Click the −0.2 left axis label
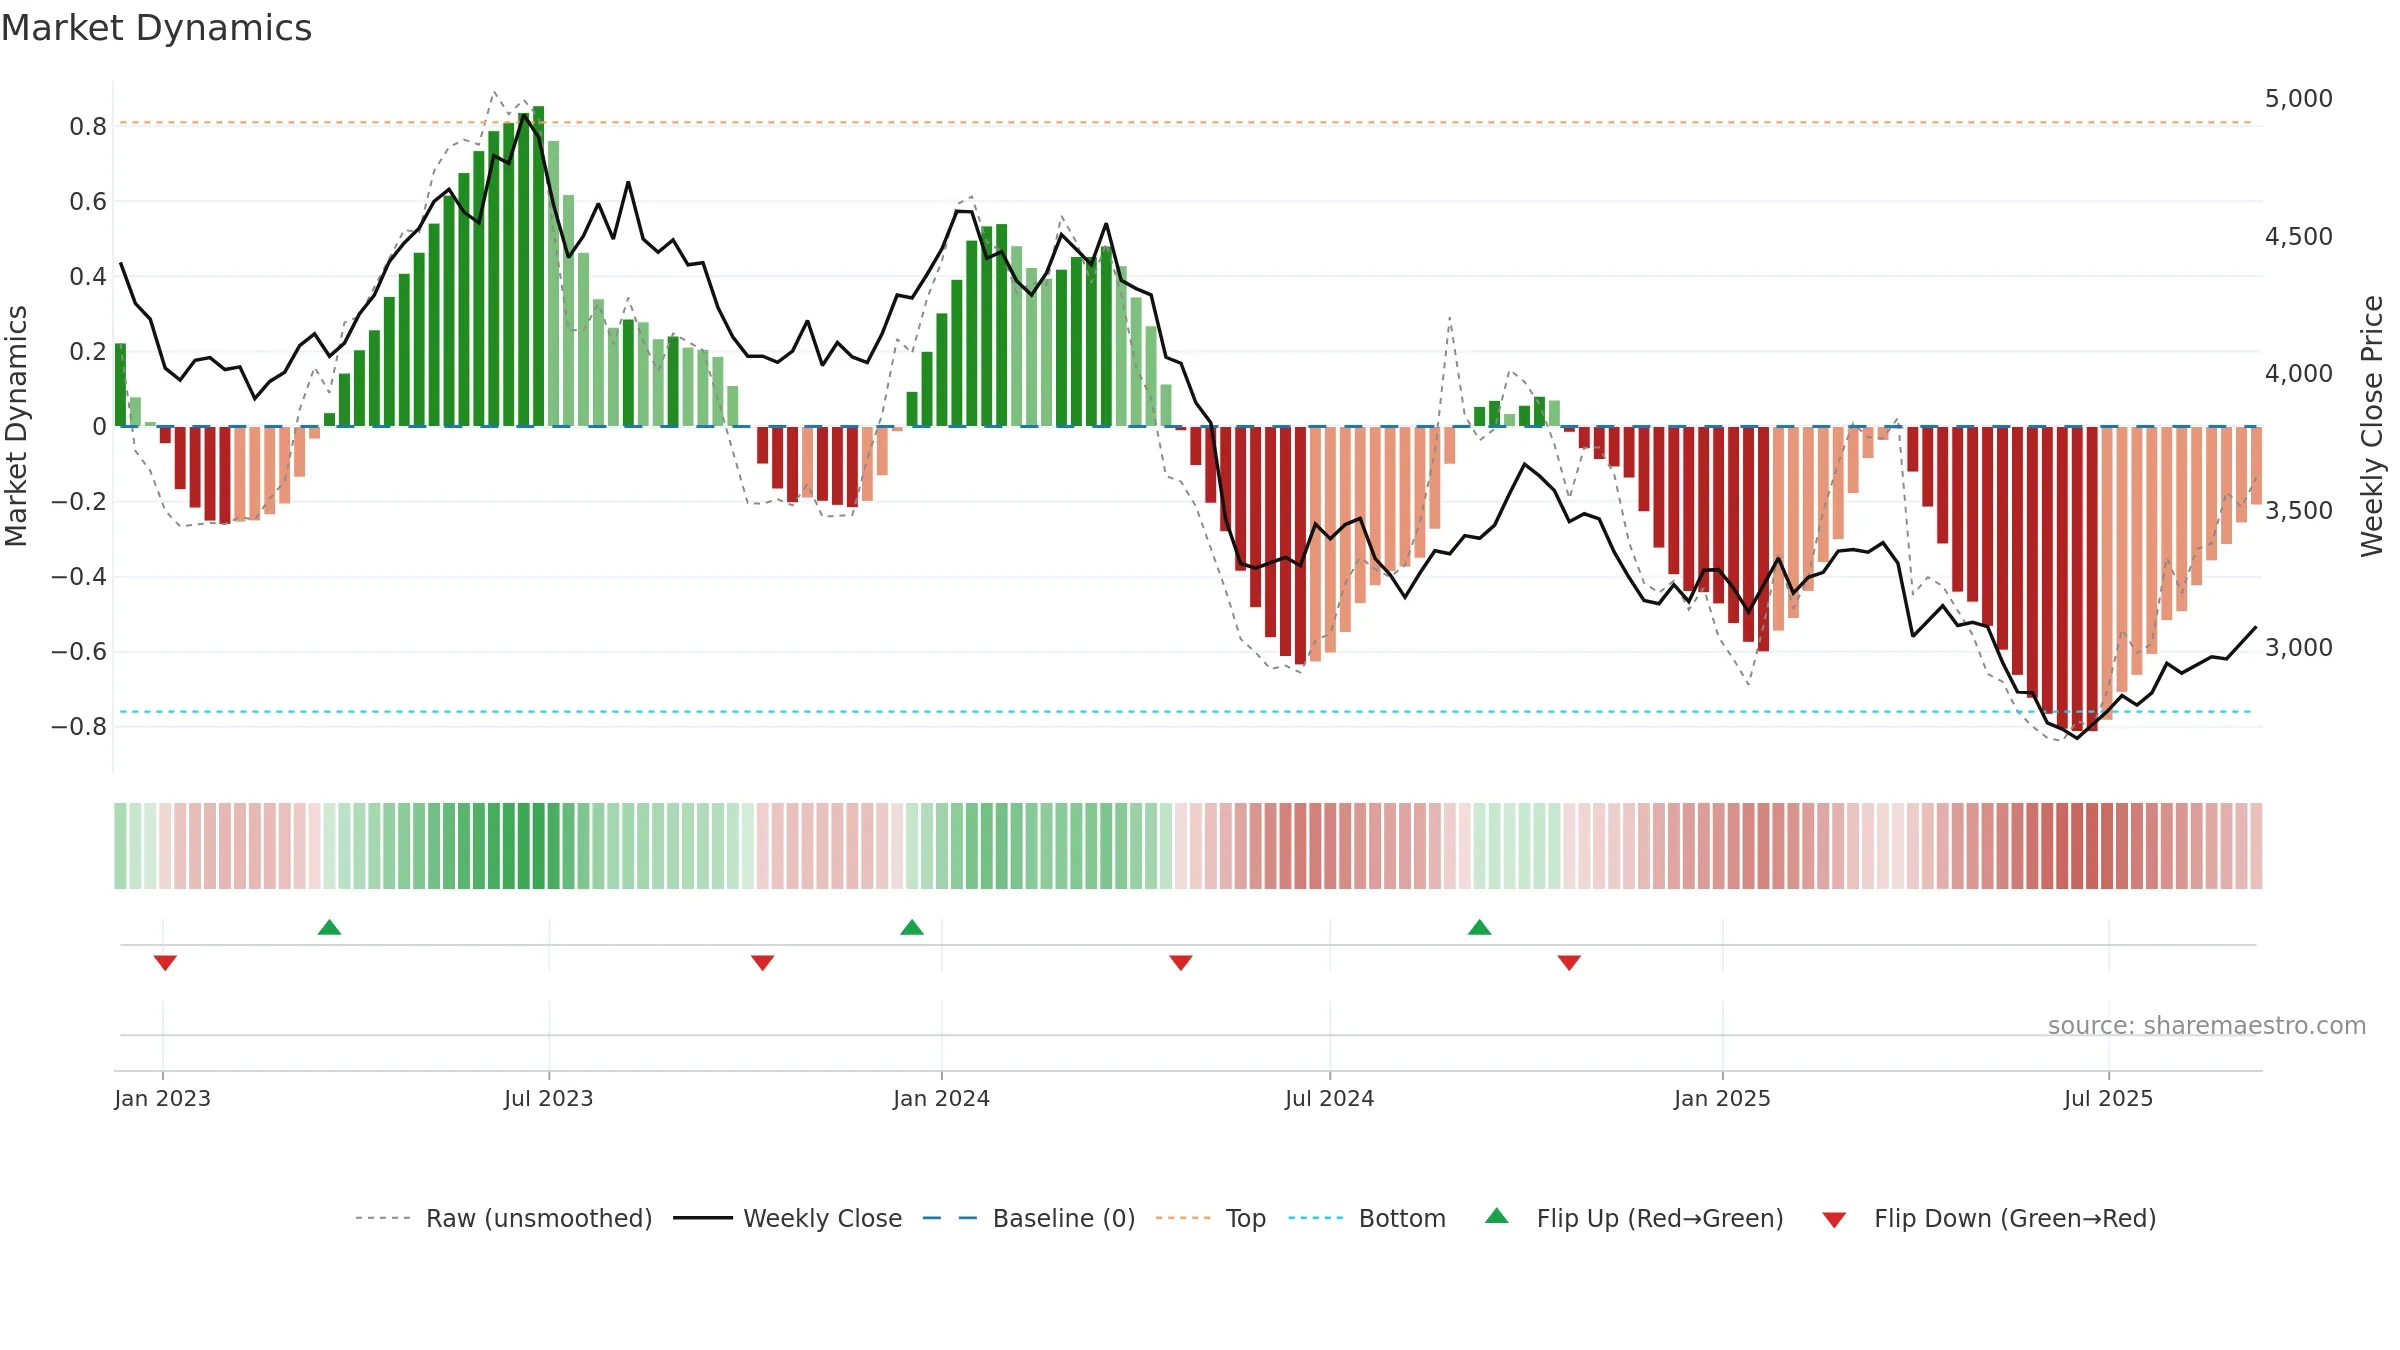The image size is (2400, 1350). 79,501
